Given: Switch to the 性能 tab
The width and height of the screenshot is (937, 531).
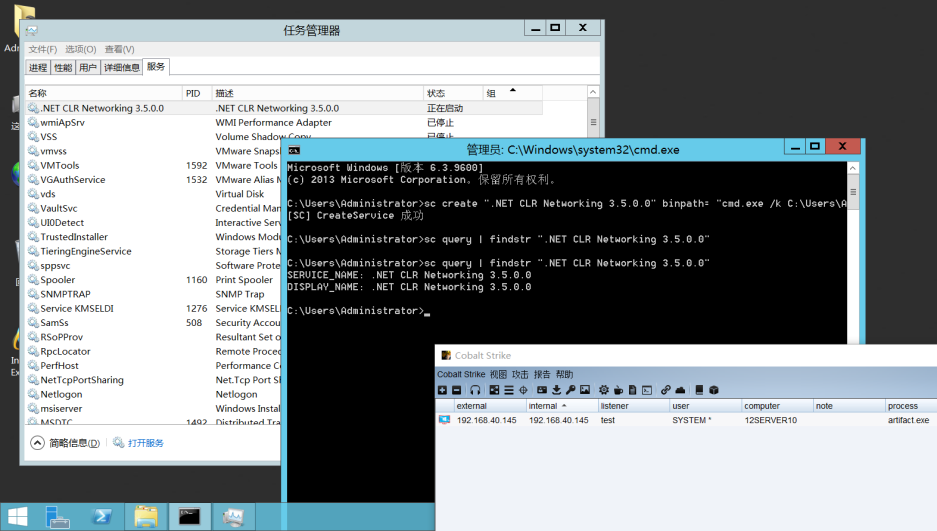Looking at the screenshot, I should [63, 67].
